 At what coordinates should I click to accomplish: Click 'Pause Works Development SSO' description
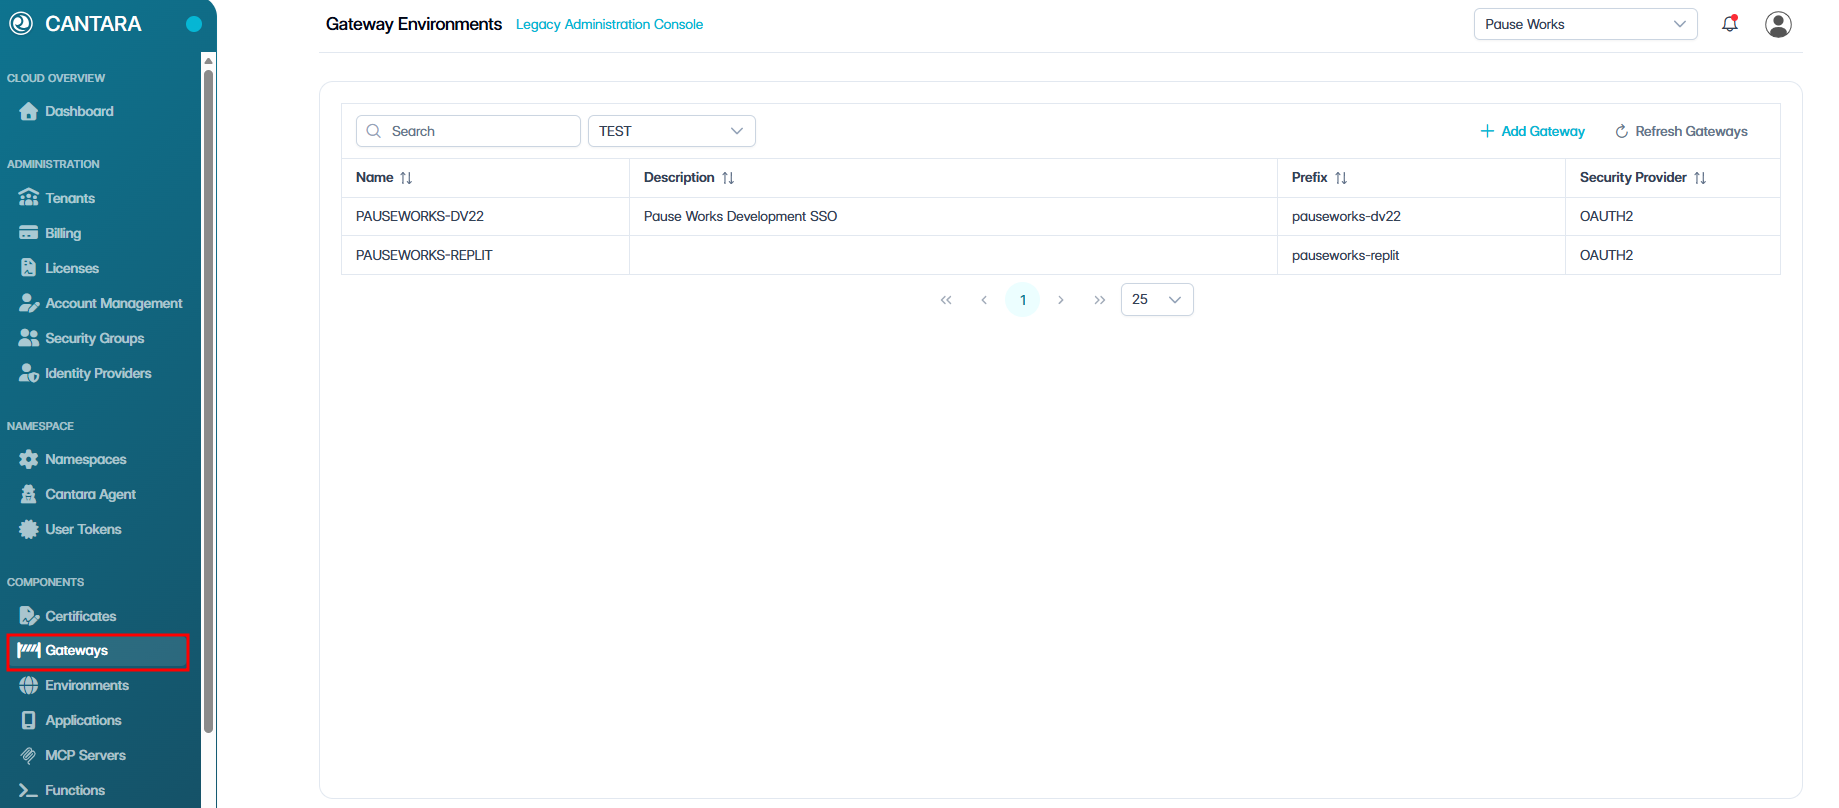click(x=740, y=216)
